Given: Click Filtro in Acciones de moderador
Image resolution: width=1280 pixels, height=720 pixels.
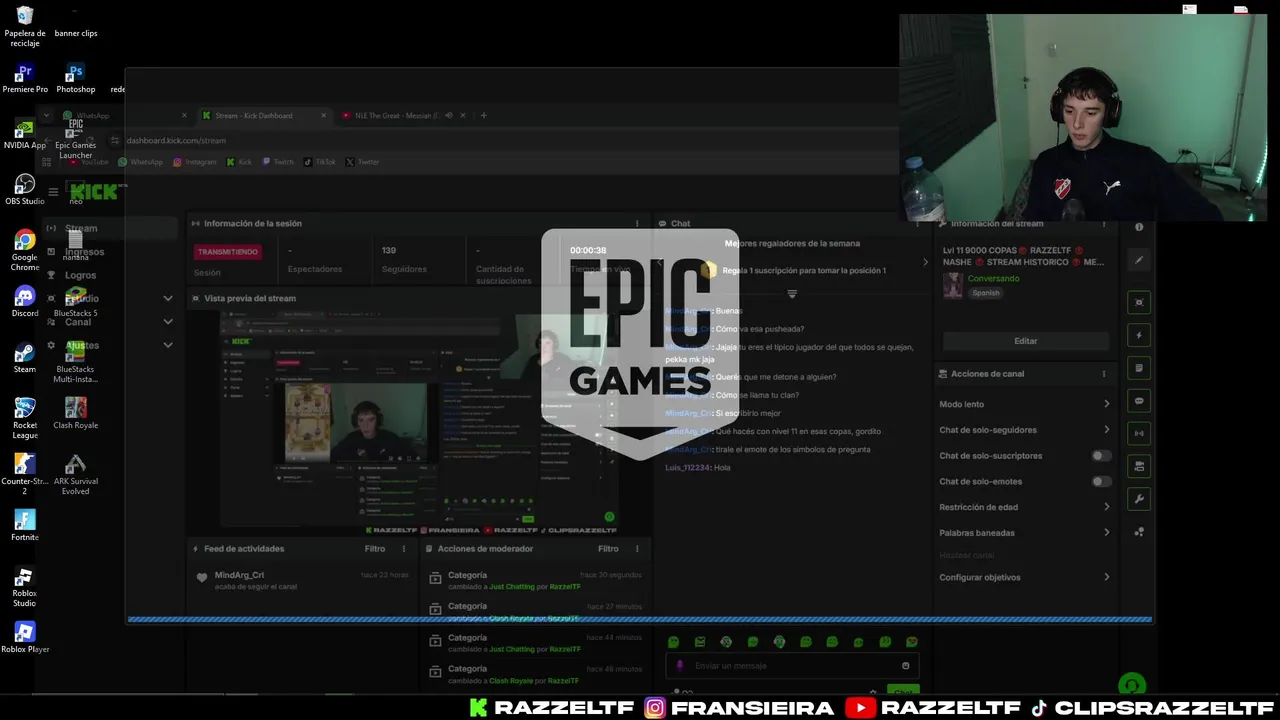Looking at the screenshot, I should pos(608,549).
